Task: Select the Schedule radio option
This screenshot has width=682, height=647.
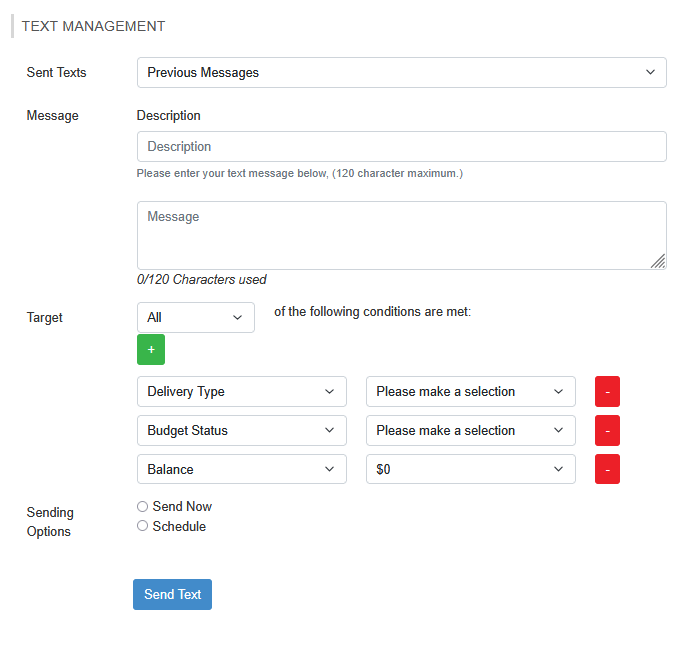Action: coord(143,526)
